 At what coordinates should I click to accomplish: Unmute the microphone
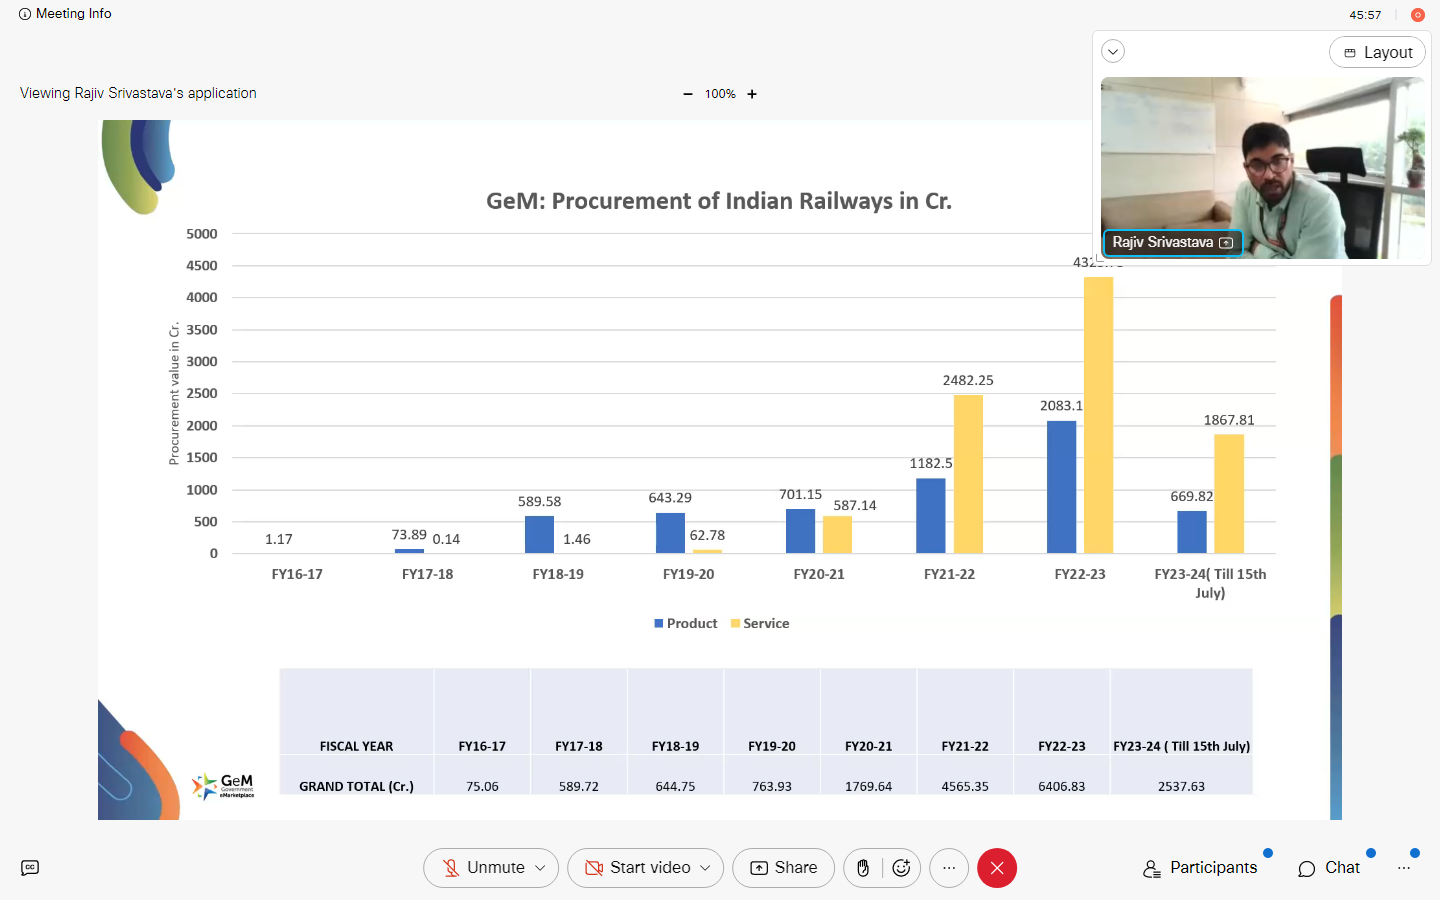pyautogui.click(x=485, y=868)
